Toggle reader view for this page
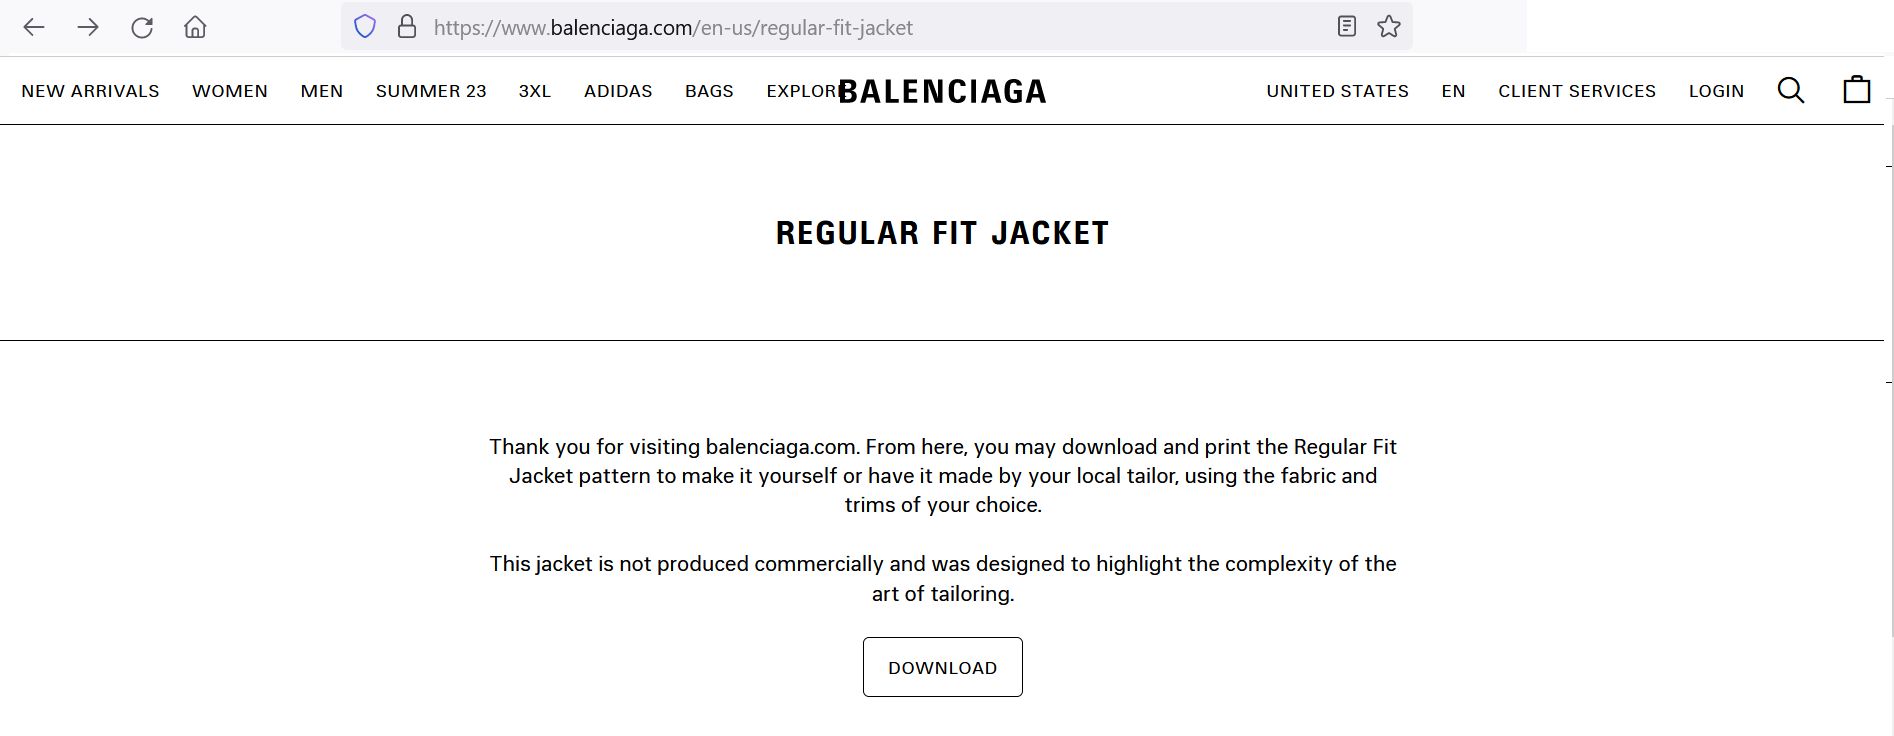 [1347, 27]
